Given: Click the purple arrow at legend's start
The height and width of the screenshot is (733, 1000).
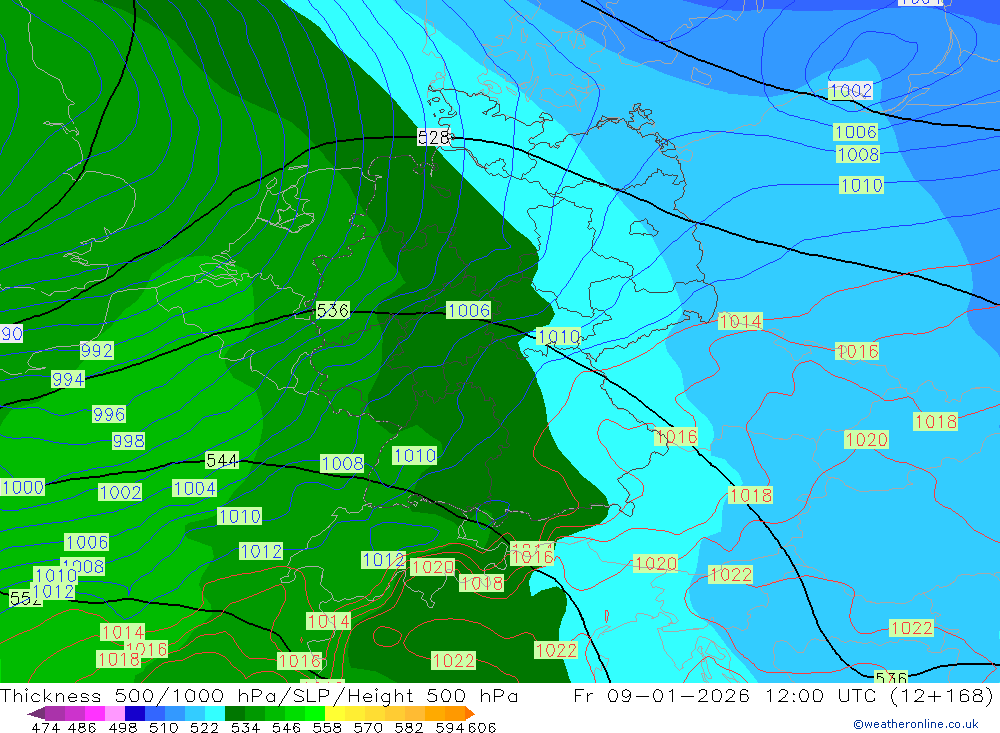Looking at the screenshot, I should [x=36, y=713].
